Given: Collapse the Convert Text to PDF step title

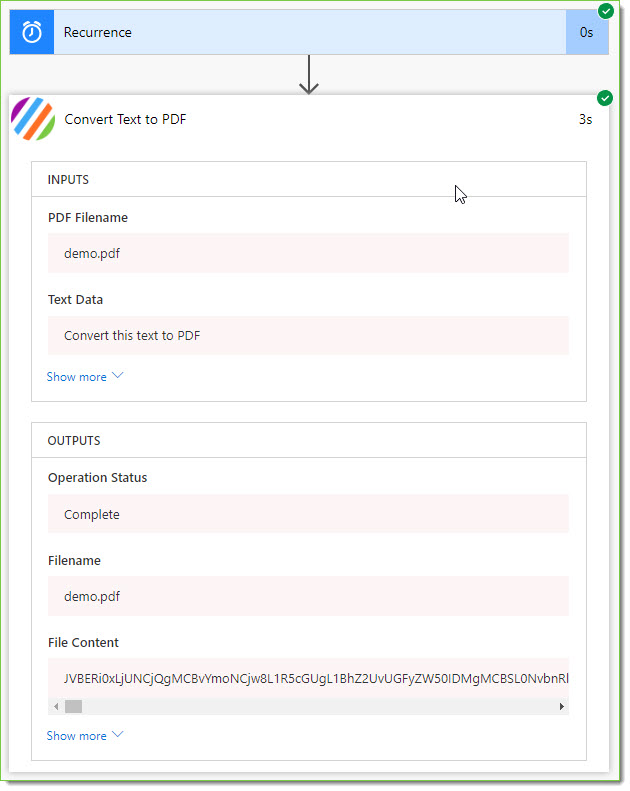Looking at the screenshot, I should point(125,120).
